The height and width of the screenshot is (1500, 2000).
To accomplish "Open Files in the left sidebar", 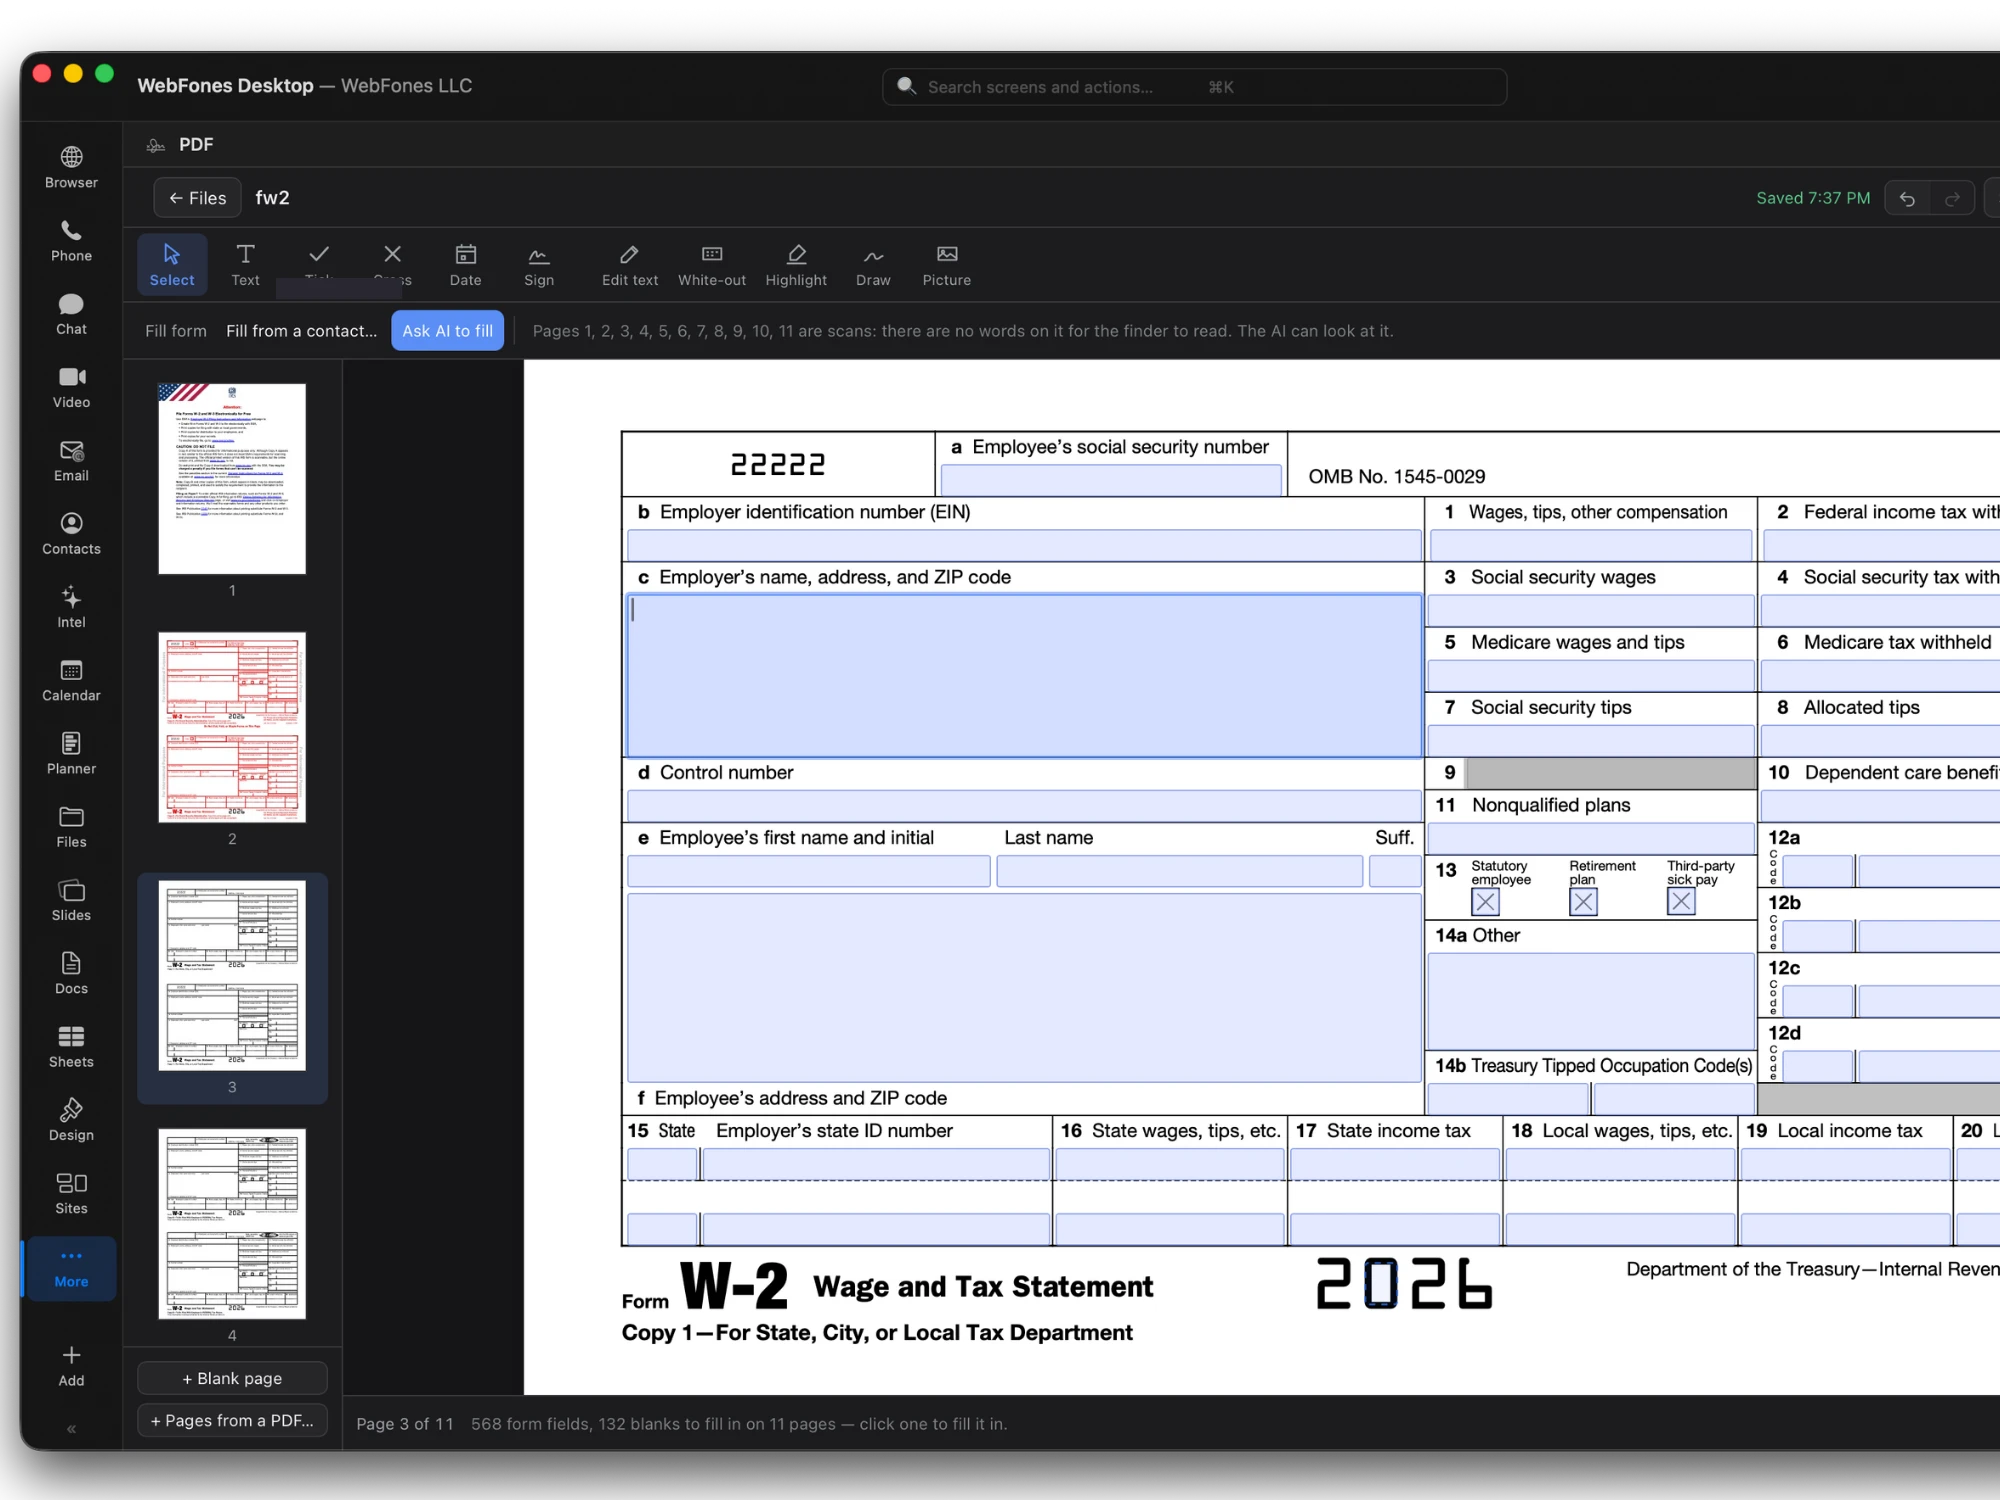I will click(x=71, y=827).
